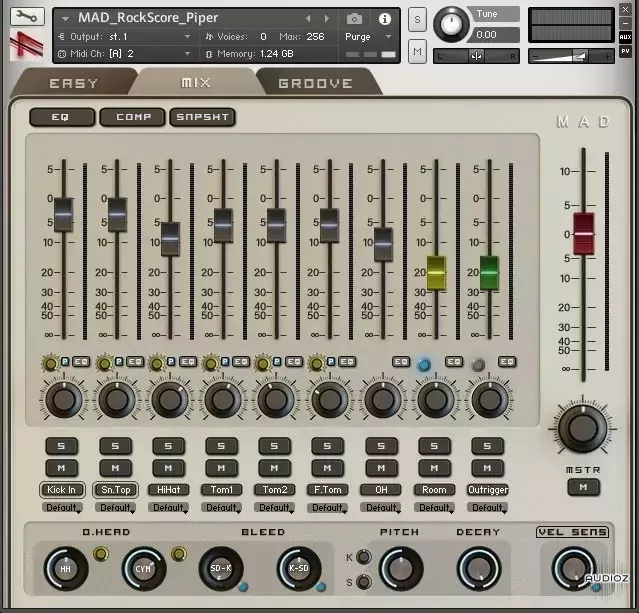Solo the Kick In channel

[62, 446]
